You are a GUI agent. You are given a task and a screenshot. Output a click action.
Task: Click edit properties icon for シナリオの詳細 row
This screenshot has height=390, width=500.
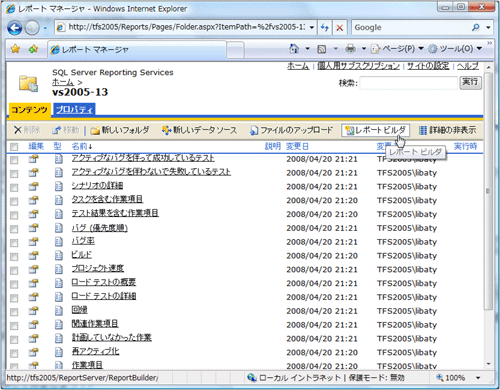[33, 186]
